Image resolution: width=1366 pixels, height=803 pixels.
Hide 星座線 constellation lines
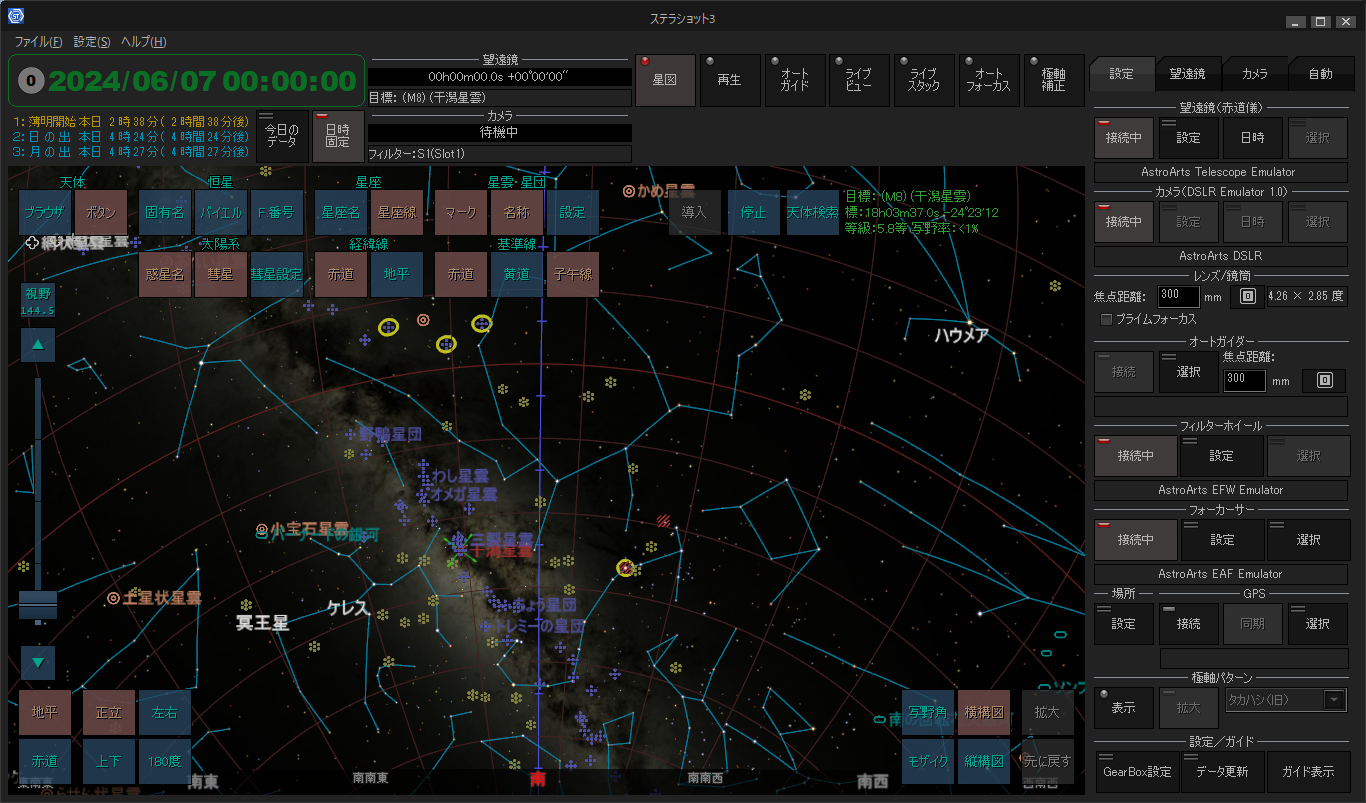(397, 212)
